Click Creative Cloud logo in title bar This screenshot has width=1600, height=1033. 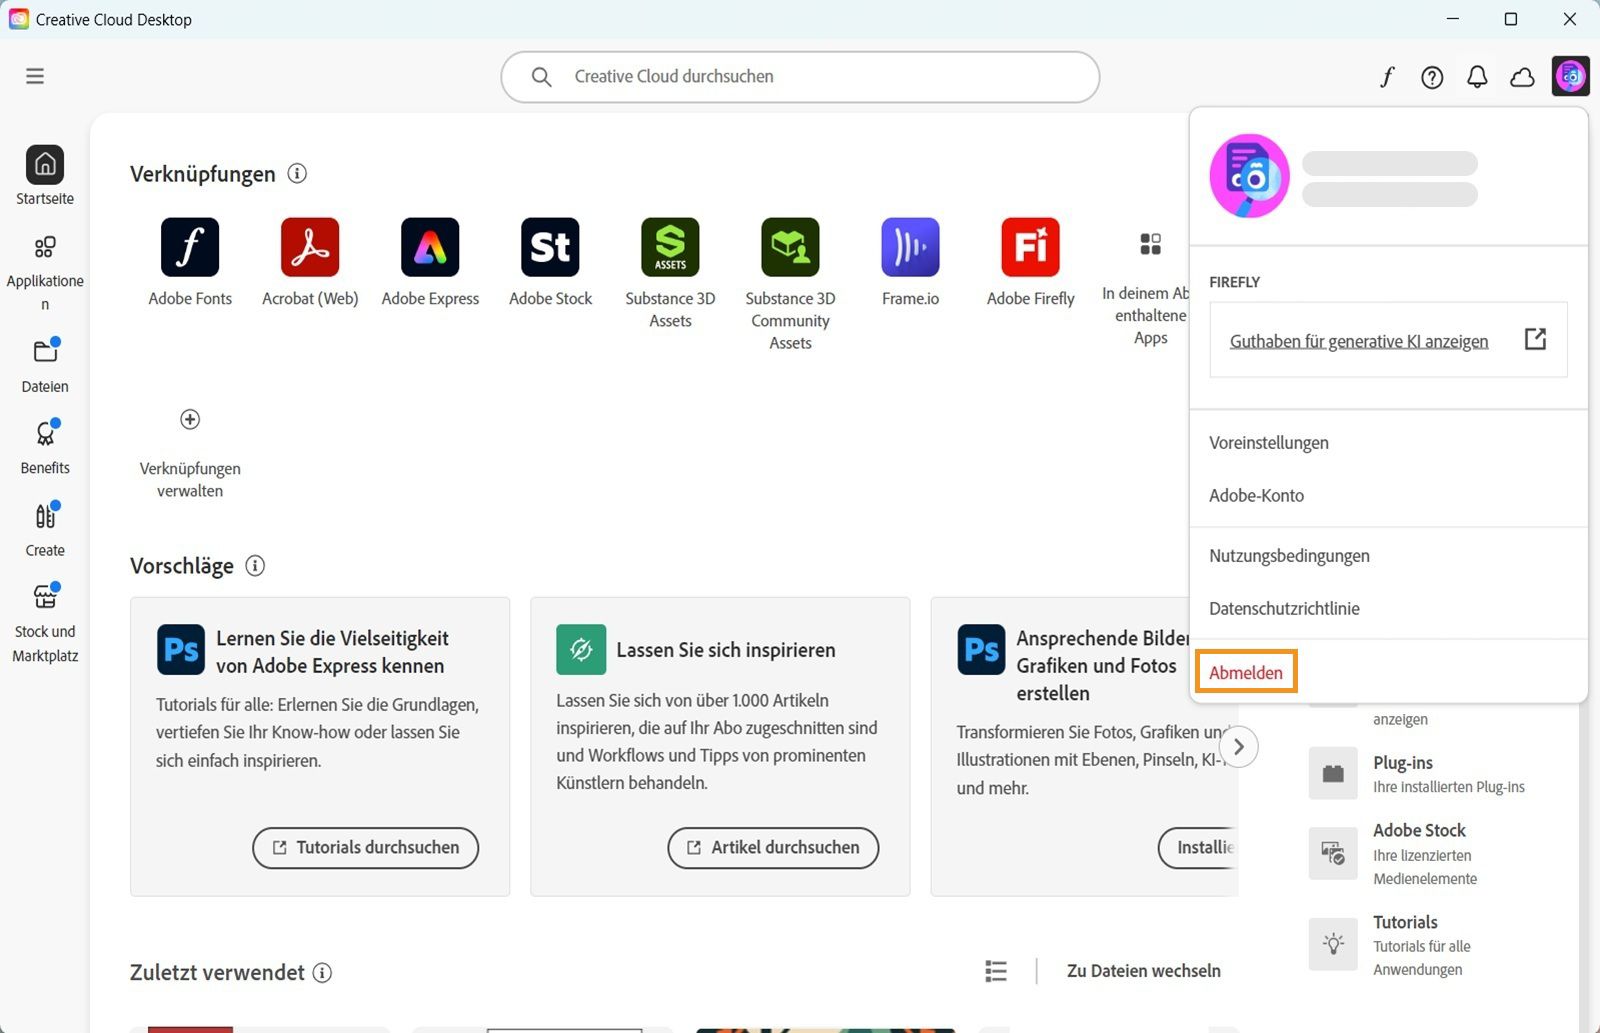(19, 19)
